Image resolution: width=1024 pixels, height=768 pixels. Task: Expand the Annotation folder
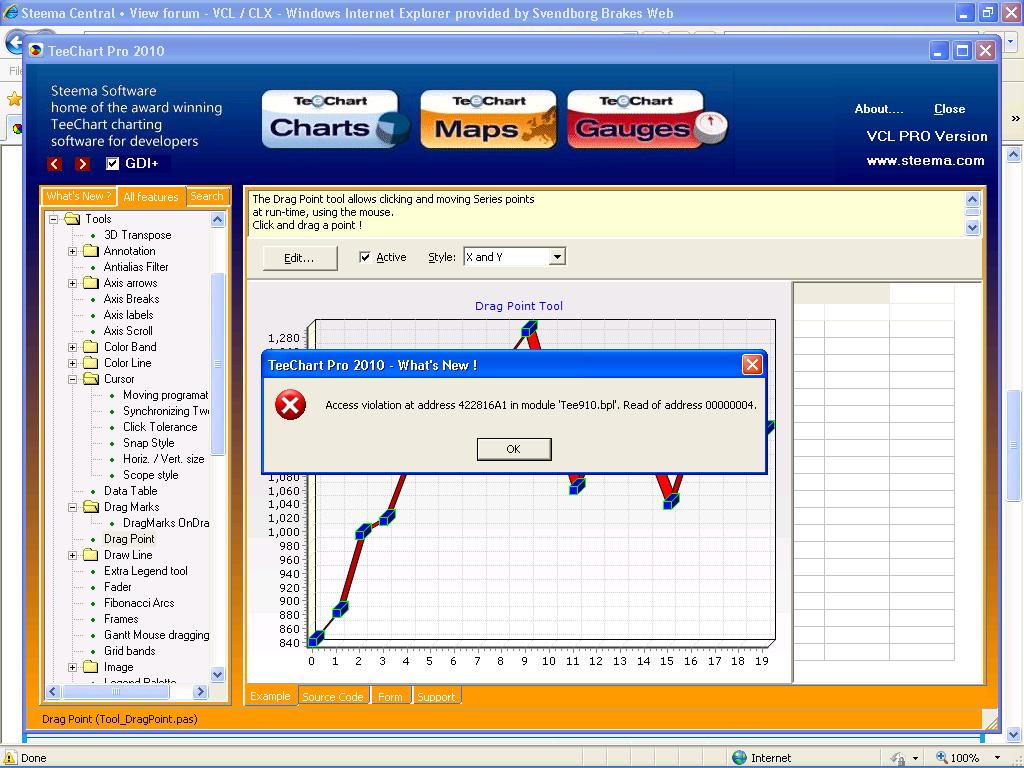pyautogui.click(x=72, y=251)
